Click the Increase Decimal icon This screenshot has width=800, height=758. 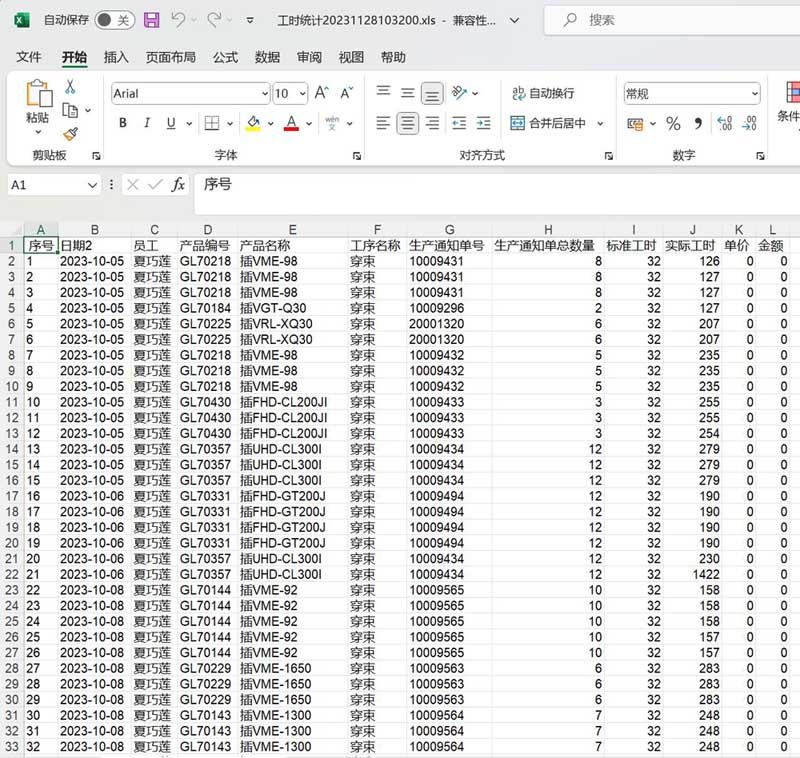click(x=725, y=124)
